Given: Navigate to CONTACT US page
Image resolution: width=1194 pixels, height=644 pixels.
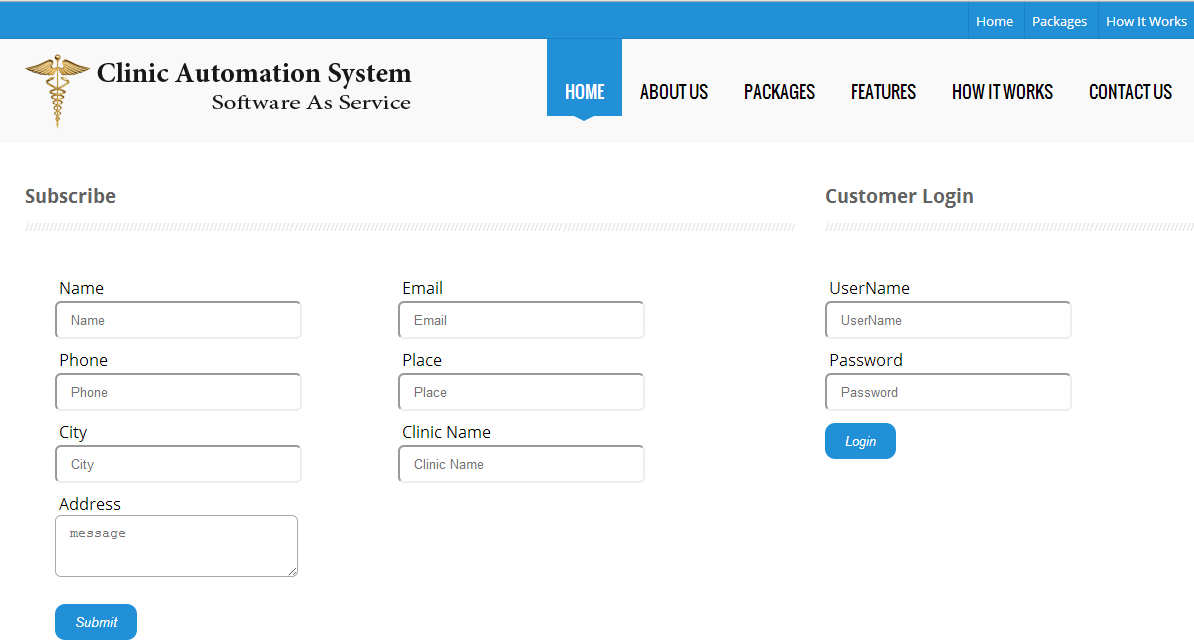Looking at the screenshot, I should click(1130, 92).
